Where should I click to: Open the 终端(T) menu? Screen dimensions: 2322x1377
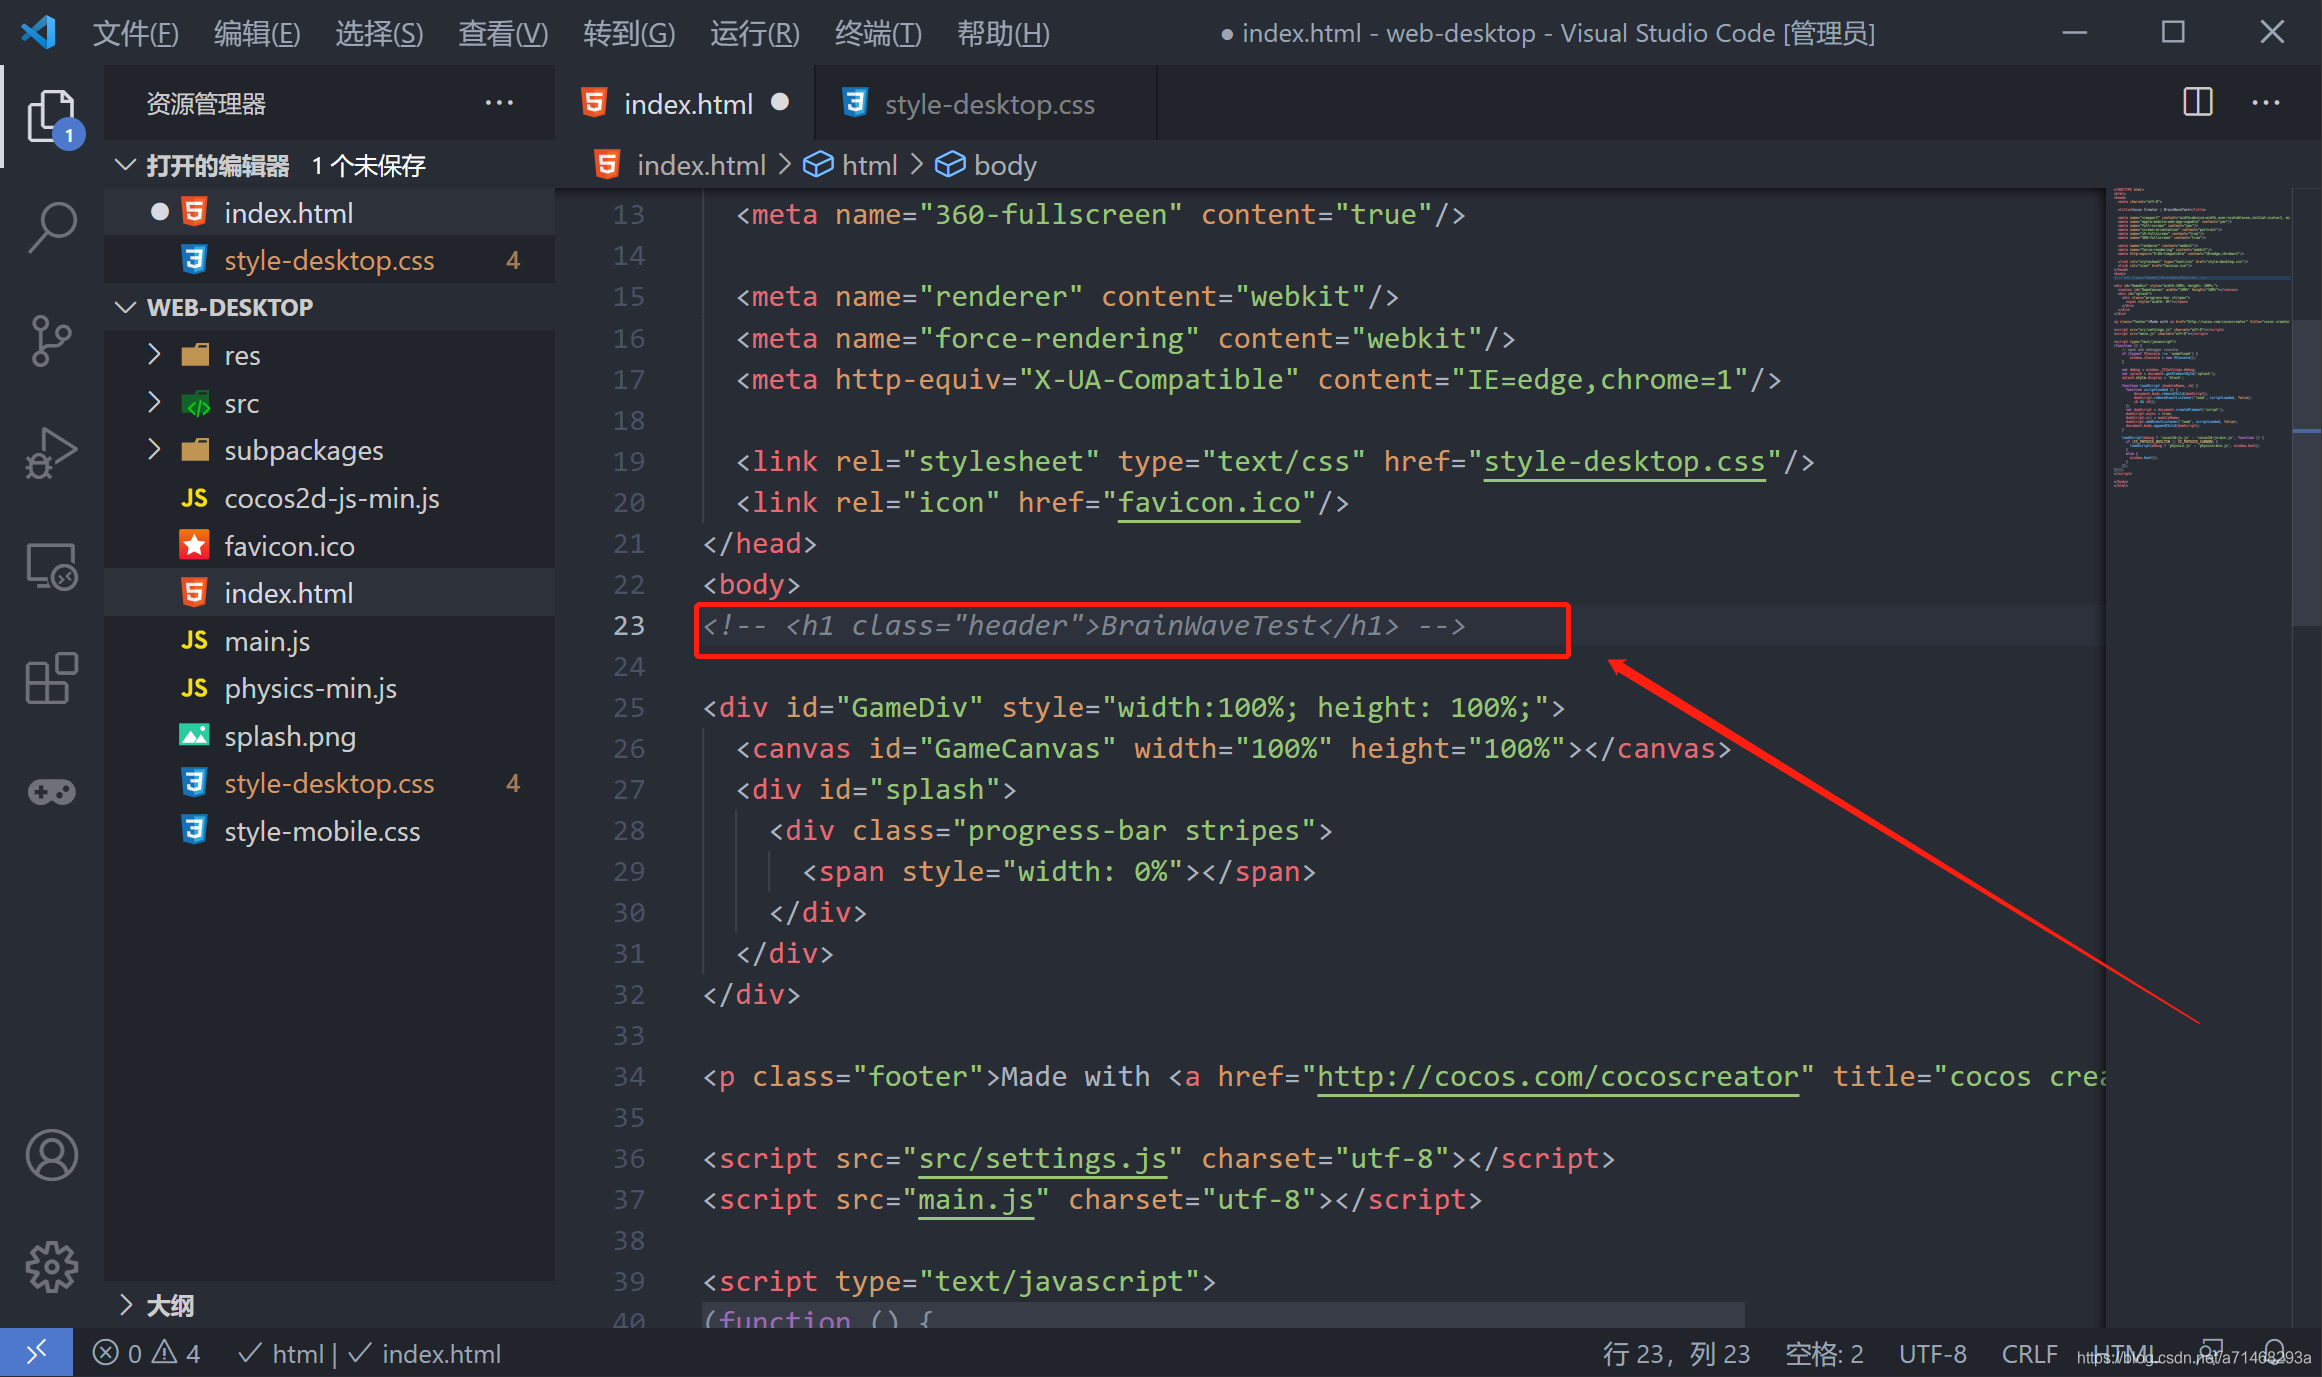pos(878,33)
